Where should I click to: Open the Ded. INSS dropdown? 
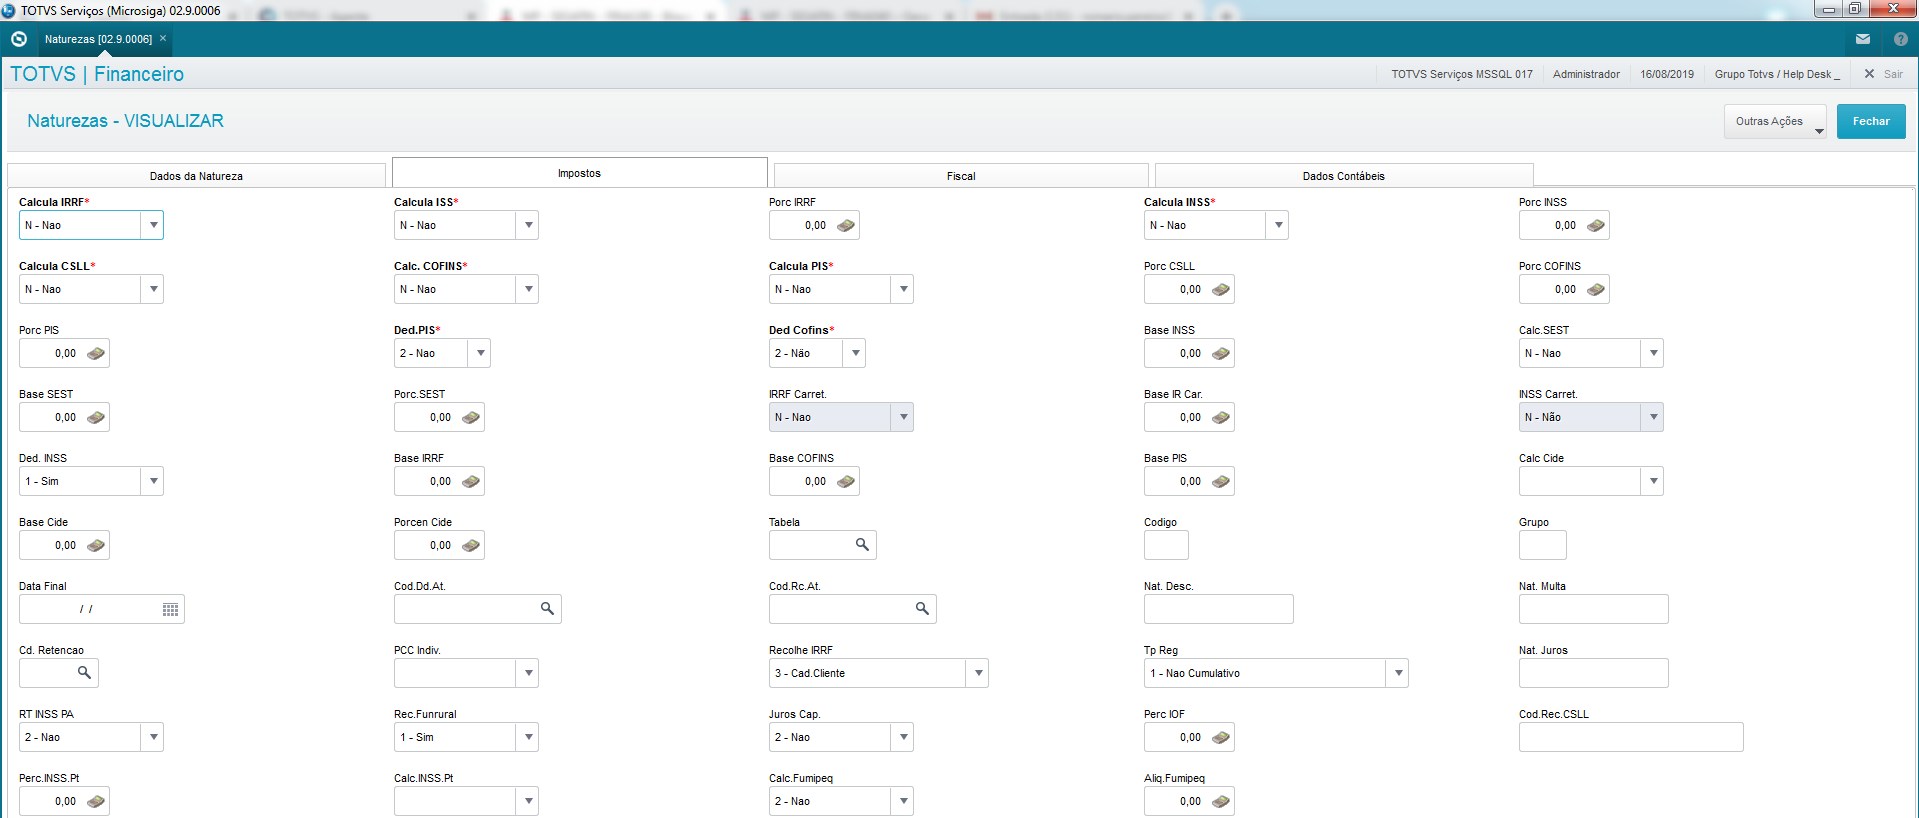pos(153,481)
